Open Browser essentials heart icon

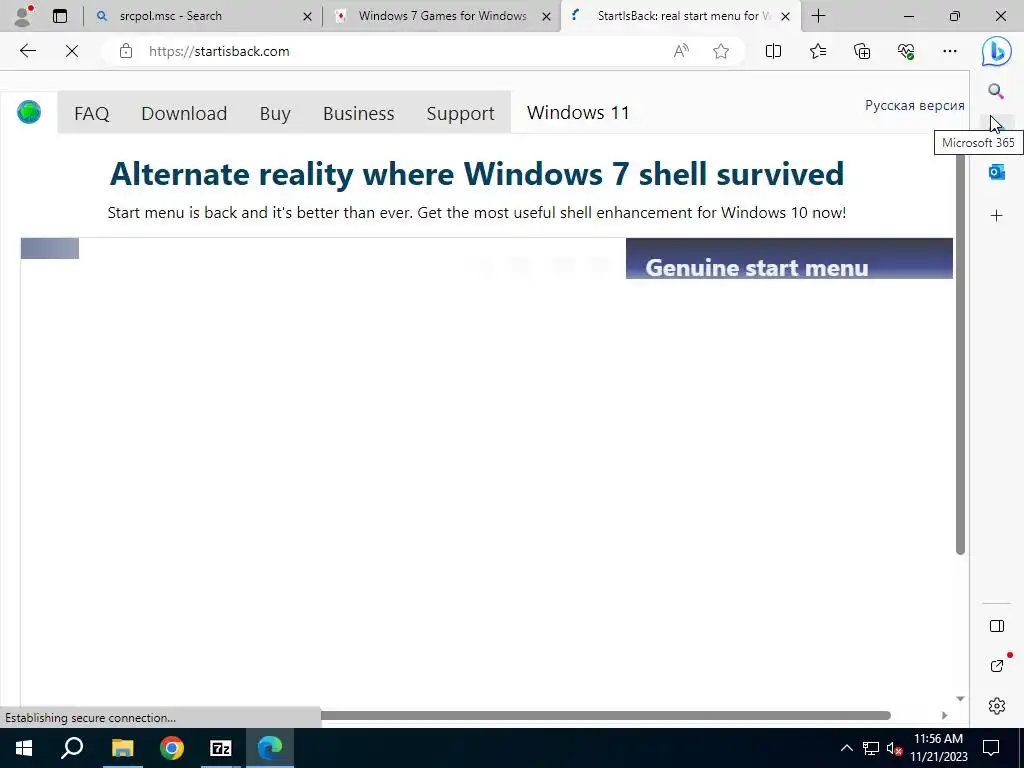click(x=906, y=51)
